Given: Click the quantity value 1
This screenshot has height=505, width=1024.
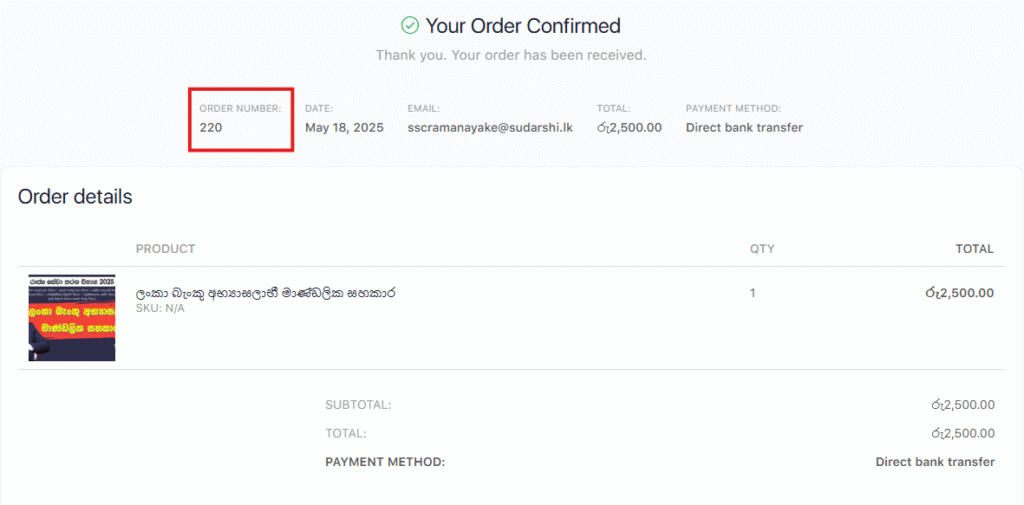Looking at the screenshot, I should coord(752,293).
